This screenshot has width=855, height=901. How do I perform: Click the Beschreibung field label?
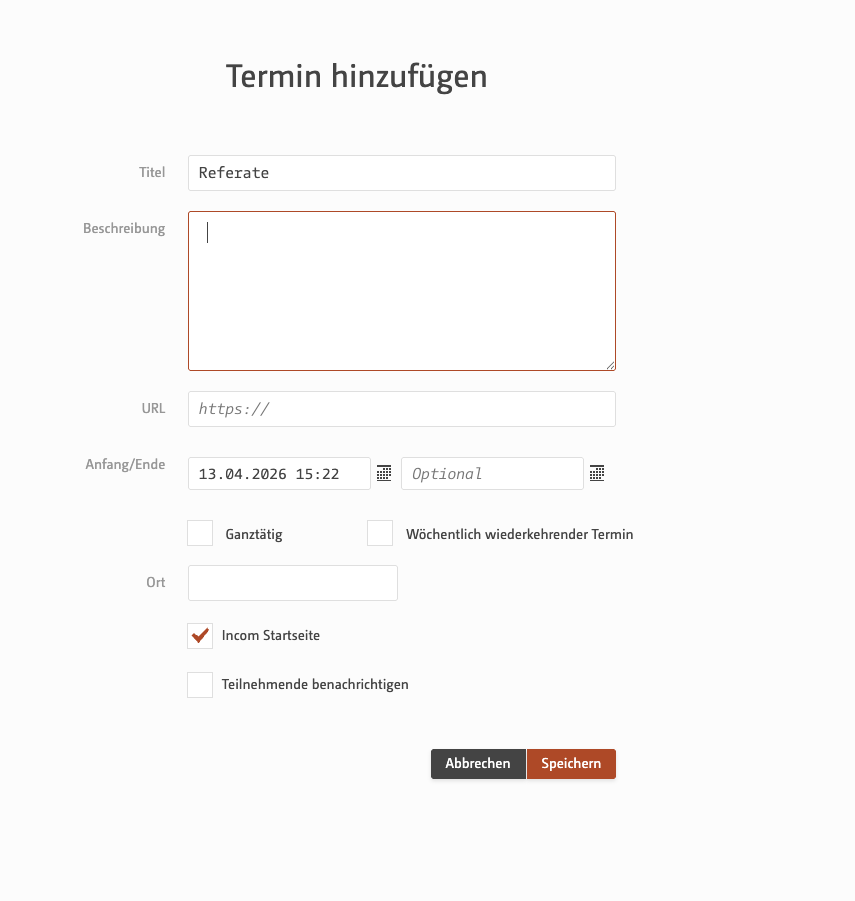point(124,229)
